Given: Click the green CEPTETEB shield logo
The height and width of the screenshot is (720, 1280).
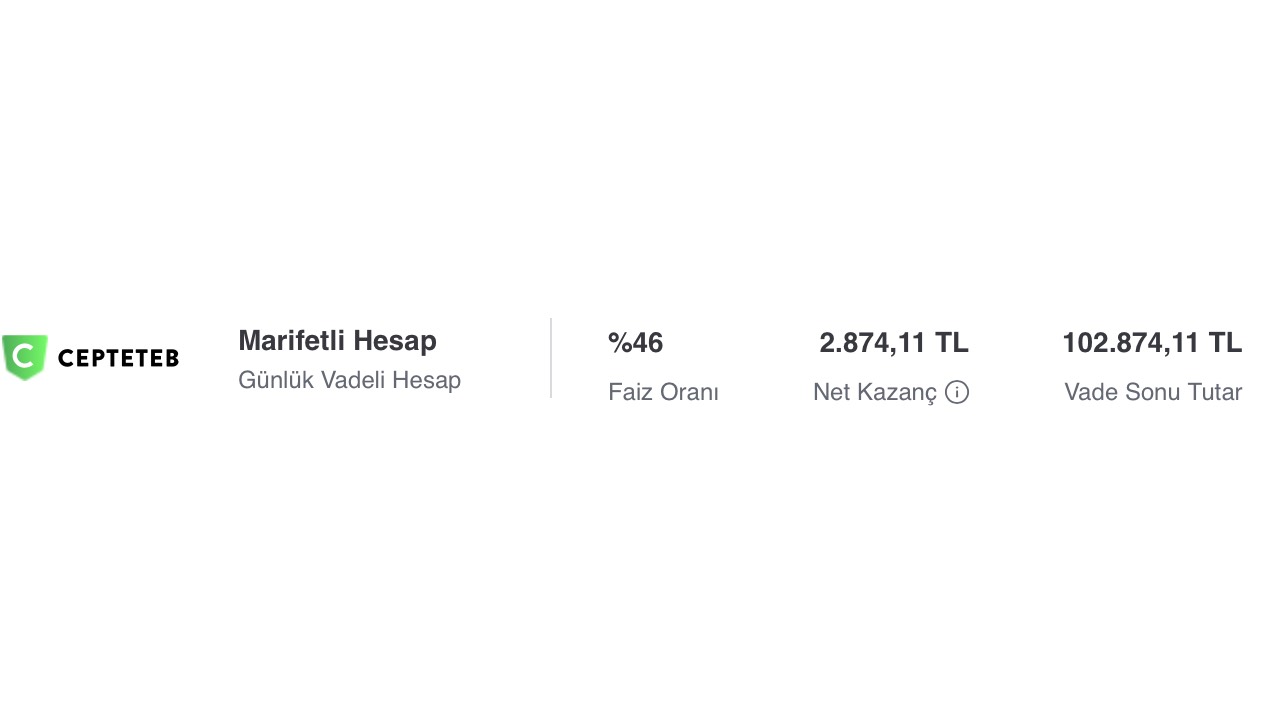Looking at the screenshot, I should tap(25, 357).
